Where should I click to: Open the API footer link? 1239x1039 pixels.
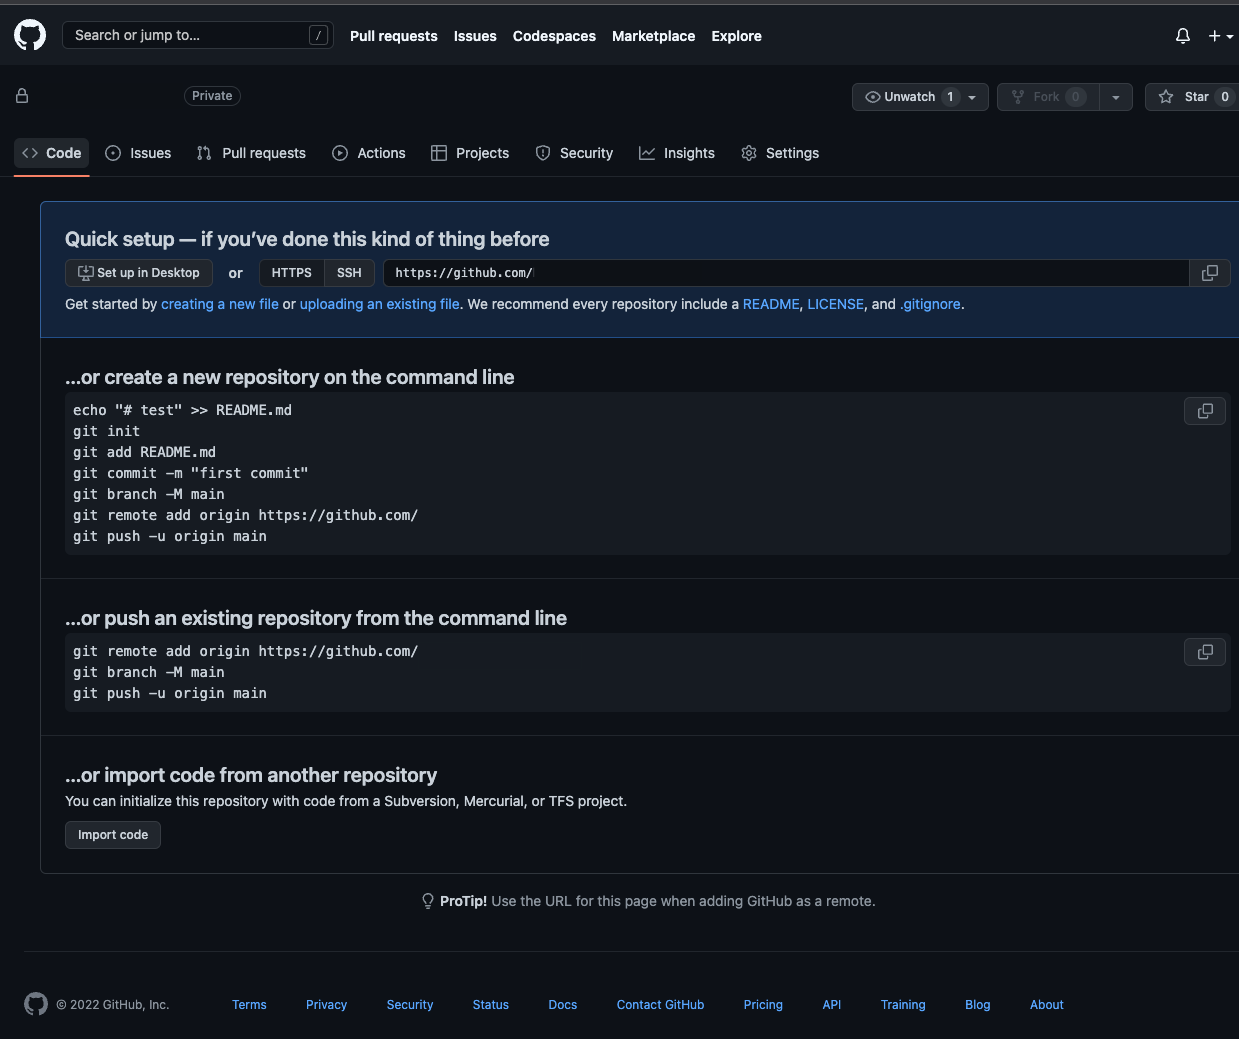(x=832, y=1005)
